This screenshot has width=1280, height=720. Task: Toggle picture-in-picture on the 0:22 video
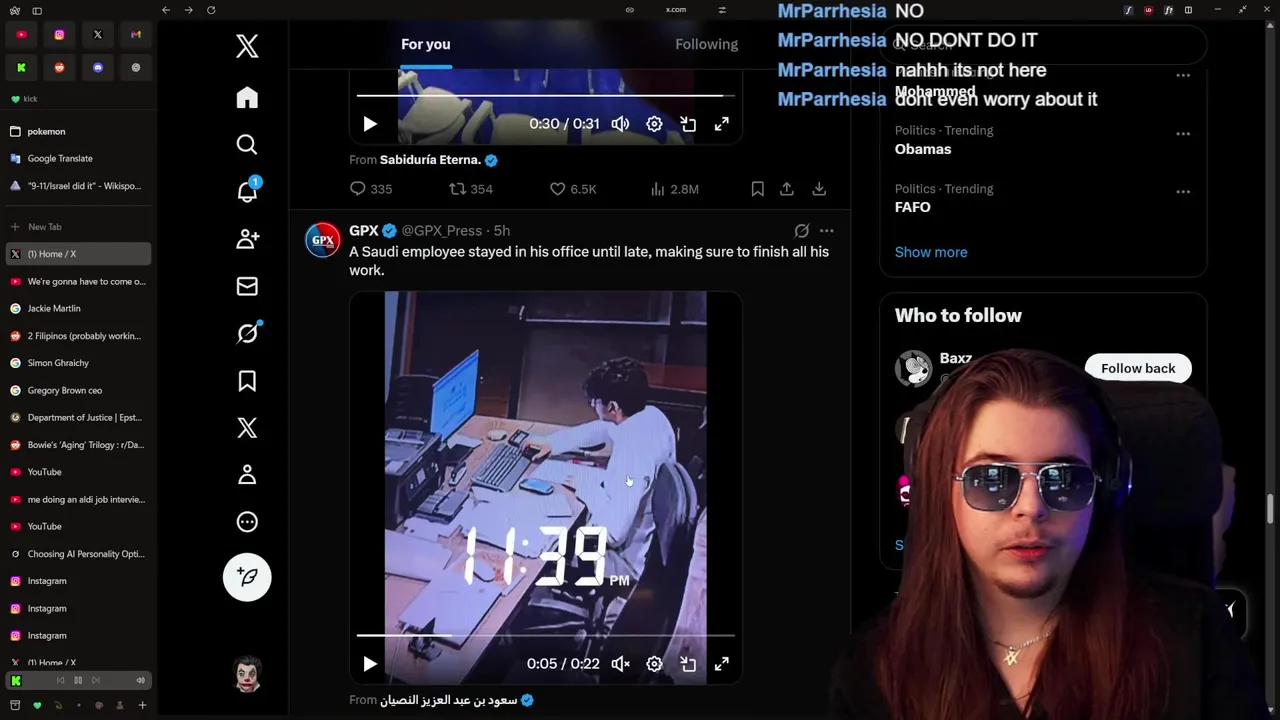point(688,664)
